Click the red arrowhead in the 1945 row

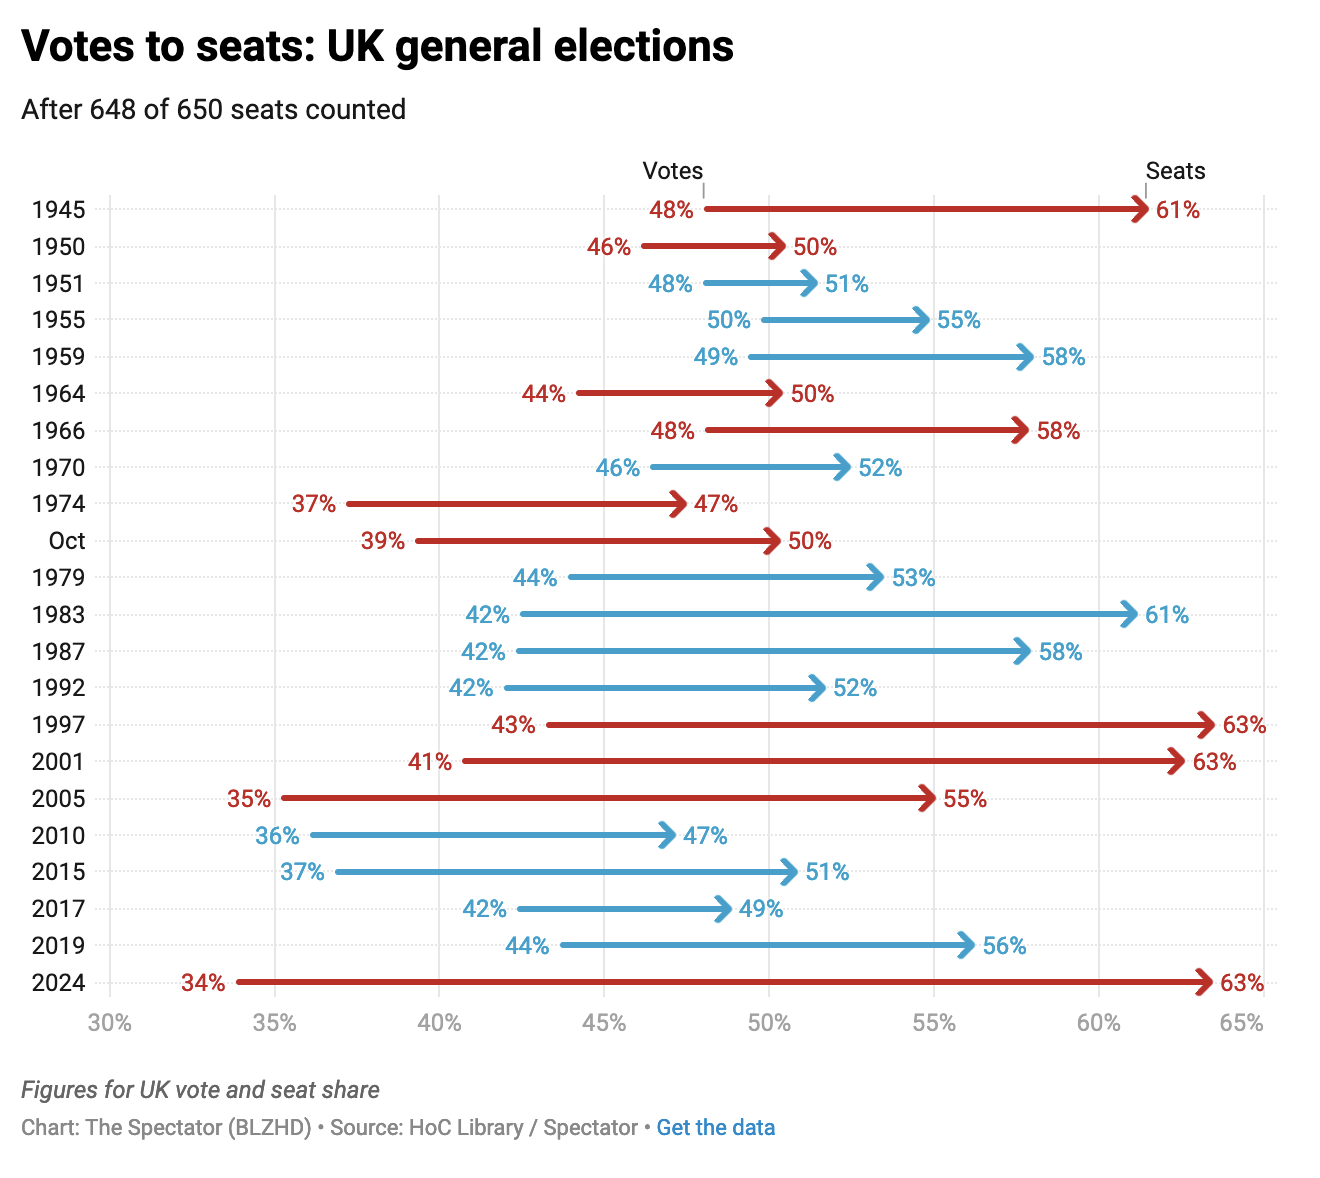point(1141,209)
